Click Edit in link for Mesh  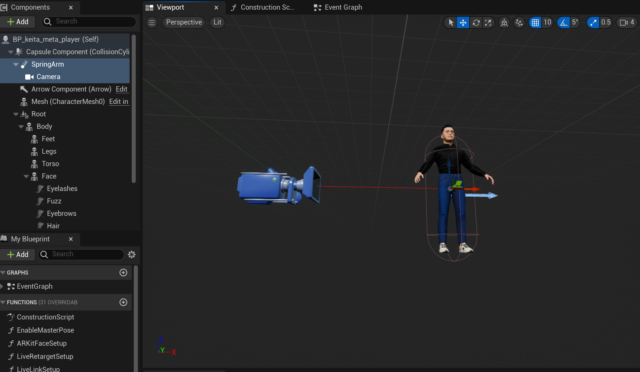[x=119, y=102]
